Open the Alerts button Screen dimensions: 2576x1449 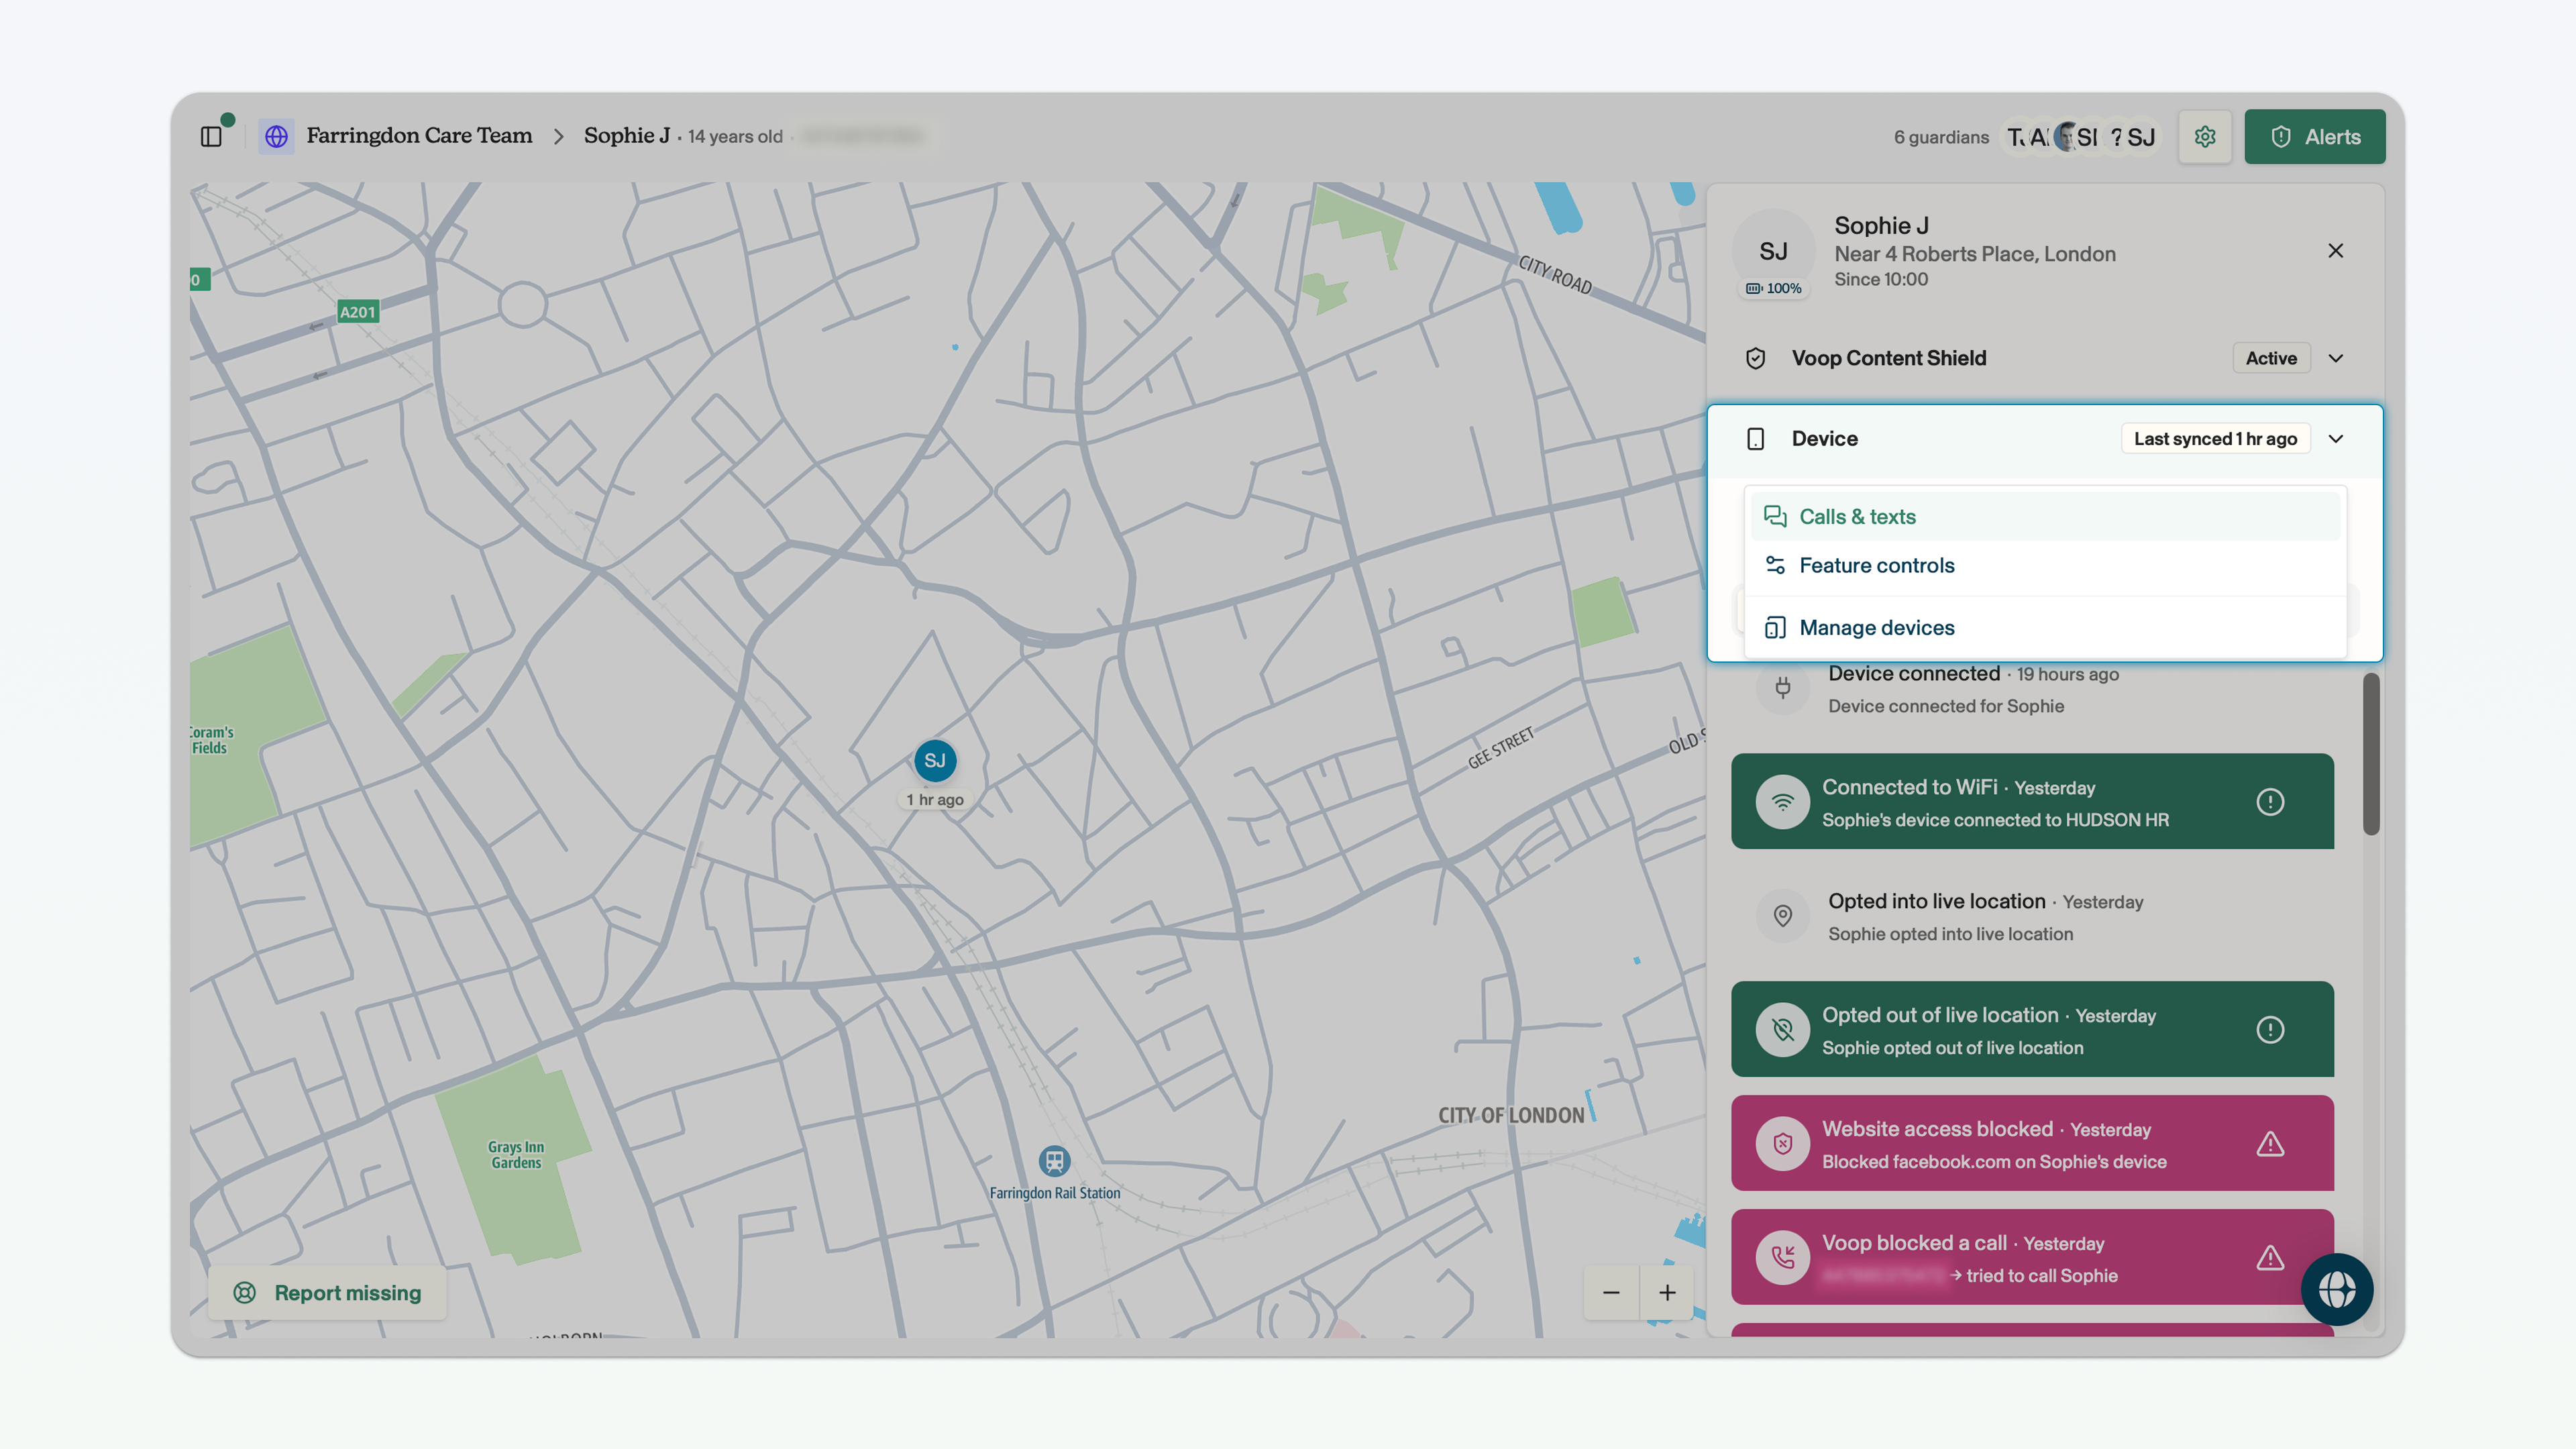[2314, 136]
